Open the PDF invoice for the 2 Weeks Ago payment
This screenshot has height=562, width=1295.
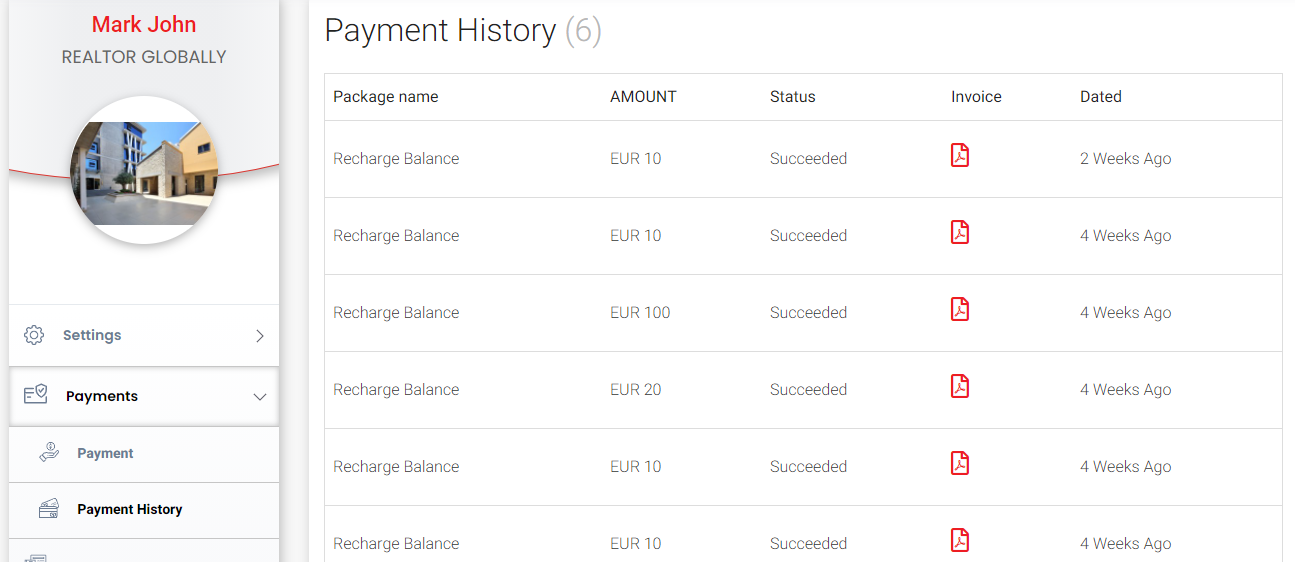[960, 156]
